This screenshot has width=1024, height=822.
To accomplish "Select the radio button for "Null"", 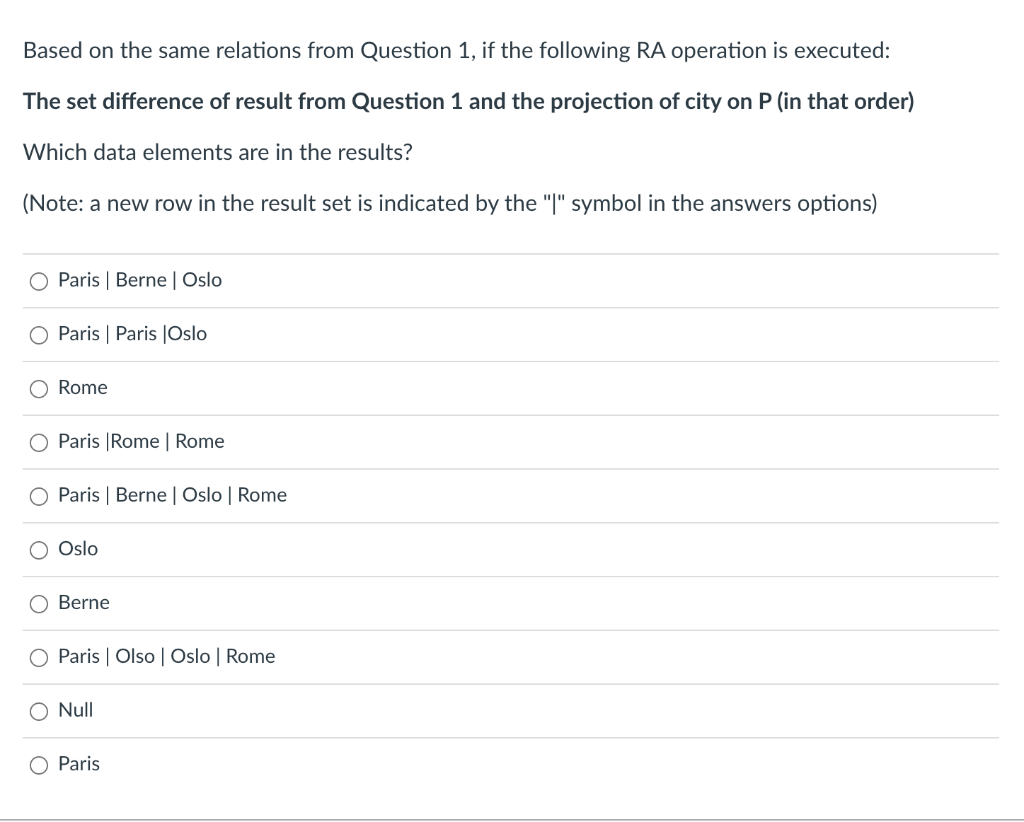I will (x=38, y=710).
